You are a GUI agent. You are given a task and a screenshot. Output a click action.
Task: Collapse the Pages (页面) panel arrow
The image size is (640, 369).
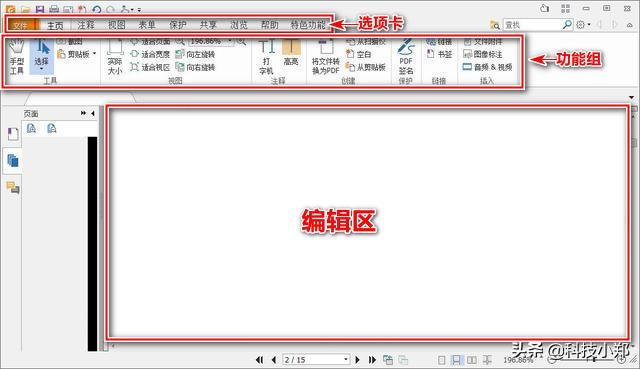[x=93, y=113]
